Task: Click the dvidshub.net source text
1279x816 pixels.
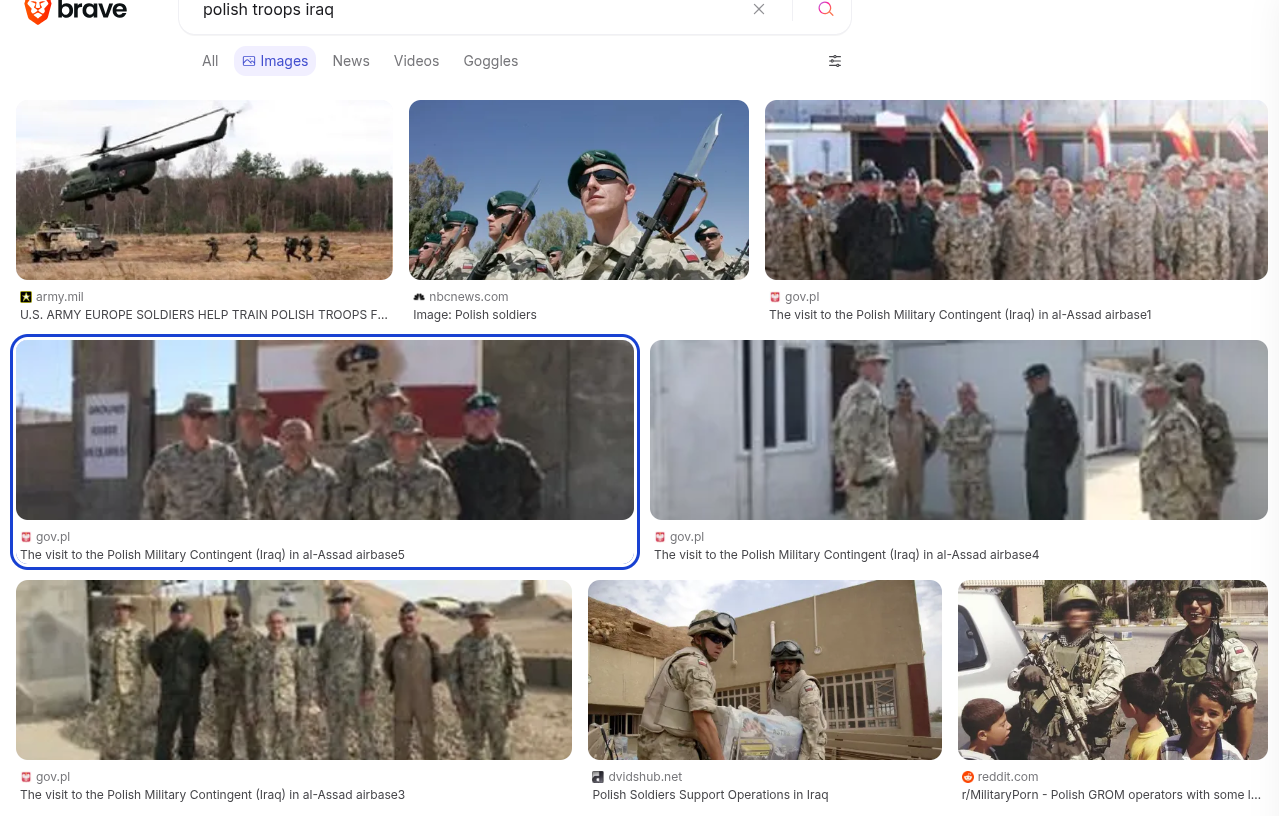Action: pos(645,777)
